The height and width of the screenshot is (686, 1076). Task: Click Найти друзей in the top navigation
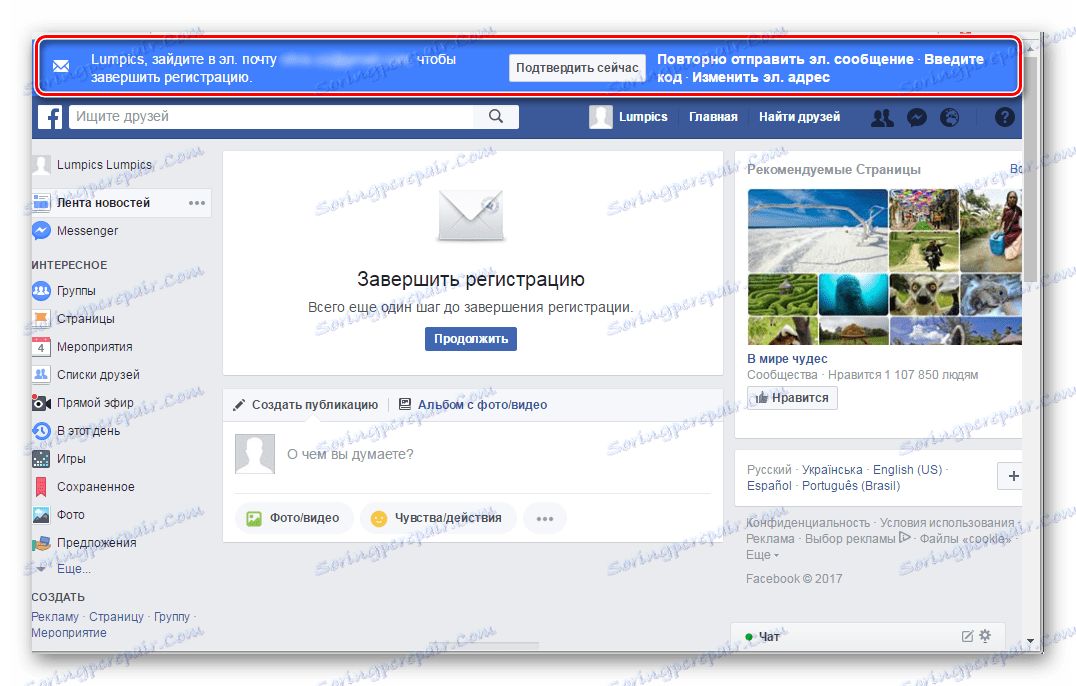(799, 117)
